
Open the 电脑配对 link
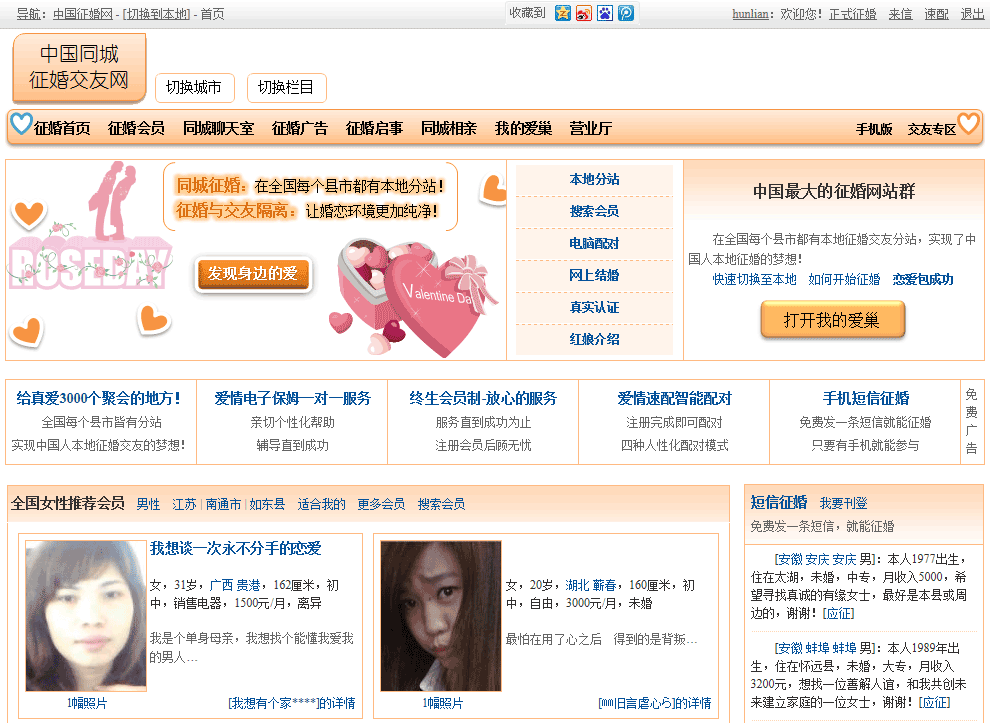pos(594,244)
